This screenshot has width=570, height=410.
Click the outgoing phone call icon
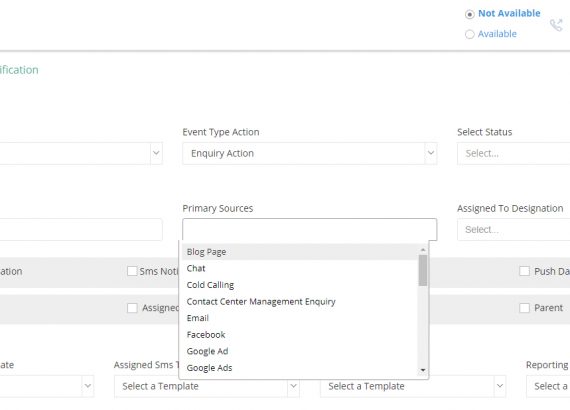coord(556,25)
